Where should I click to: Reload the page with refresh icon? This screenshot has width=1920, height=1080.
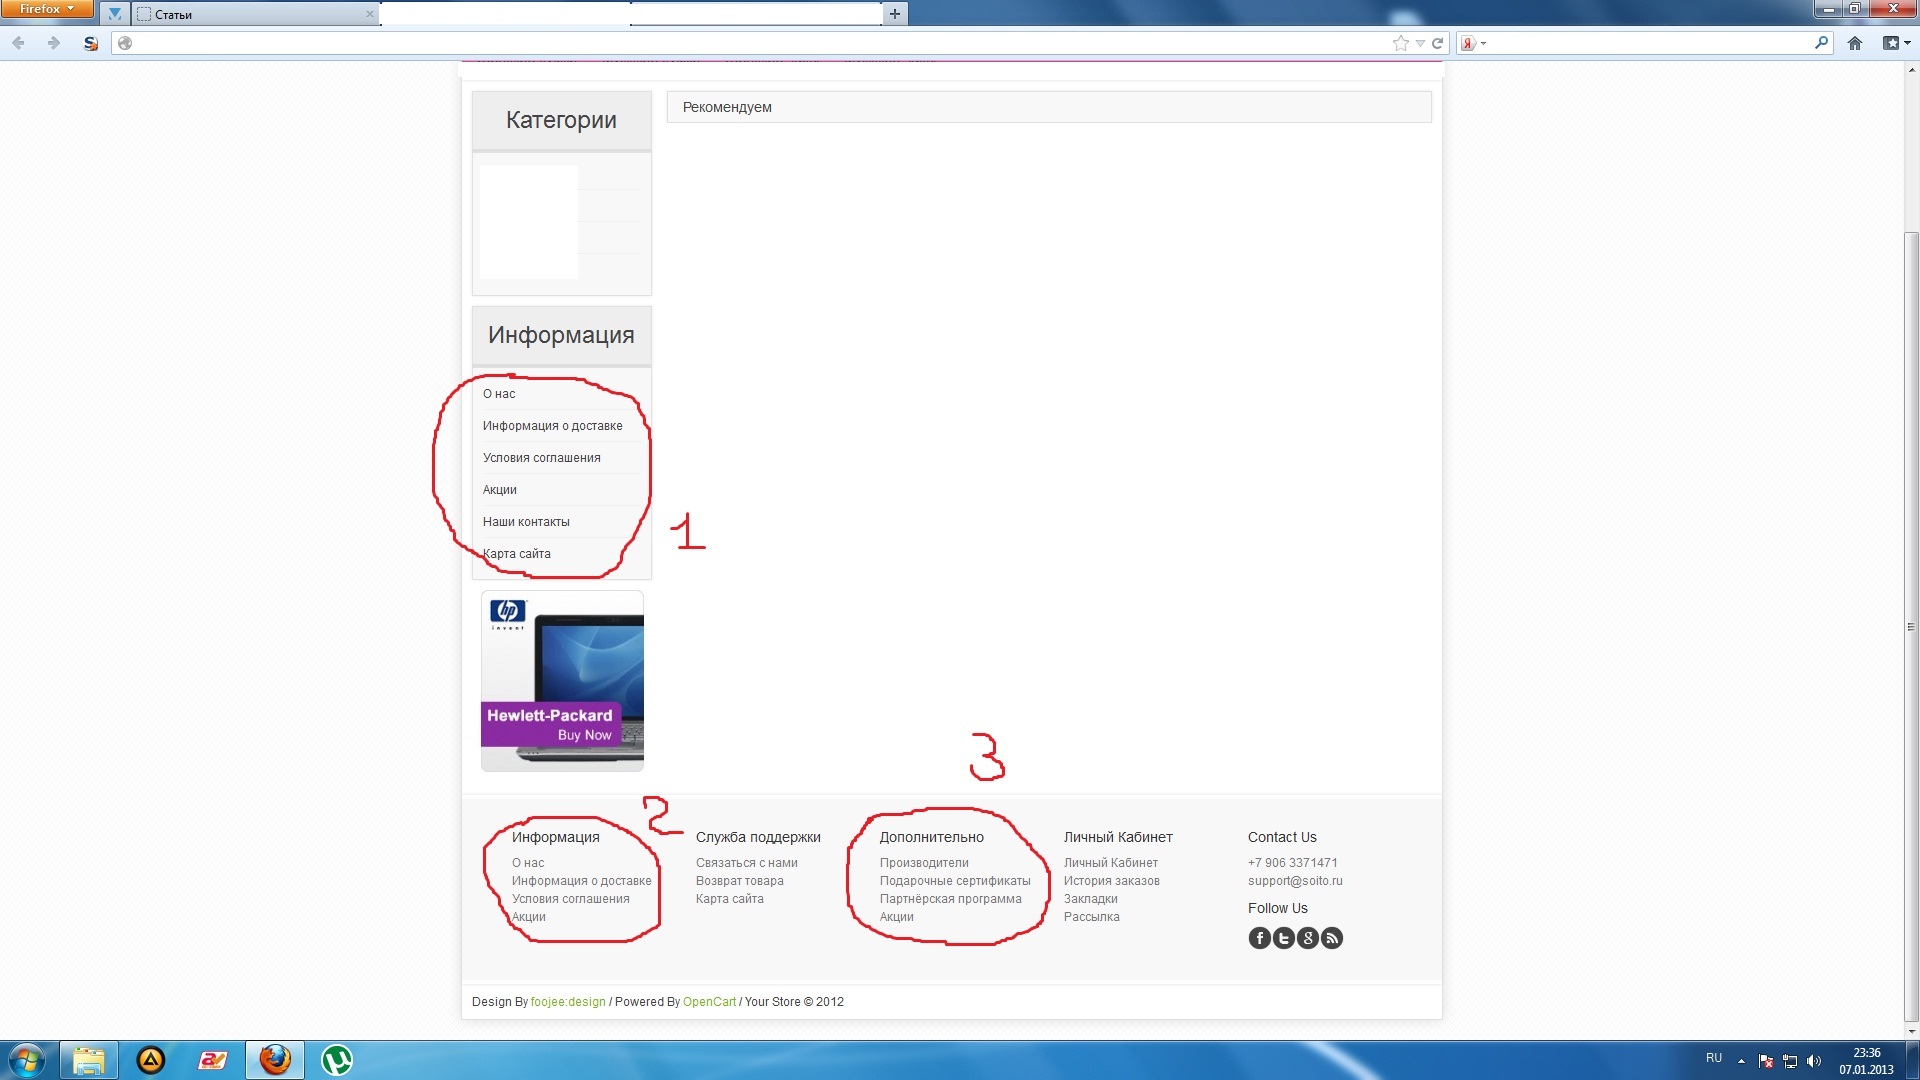(x=1437, y=43)
